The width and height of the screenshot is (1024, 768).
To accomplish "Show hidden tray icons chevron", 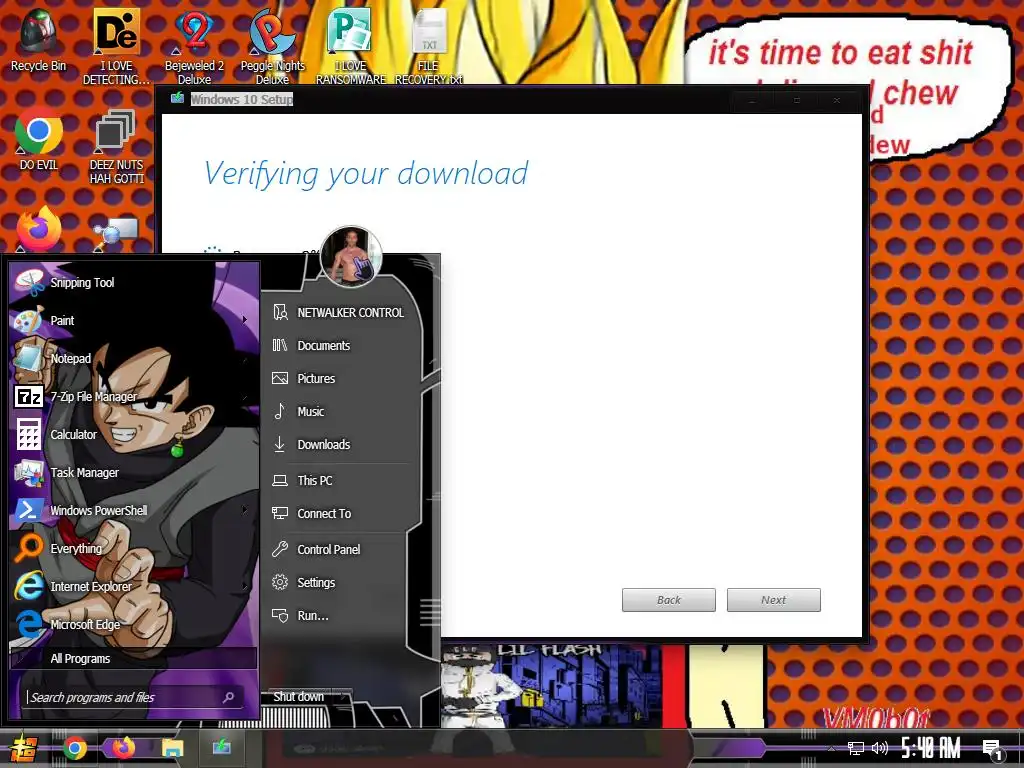I will coord(831,748).
